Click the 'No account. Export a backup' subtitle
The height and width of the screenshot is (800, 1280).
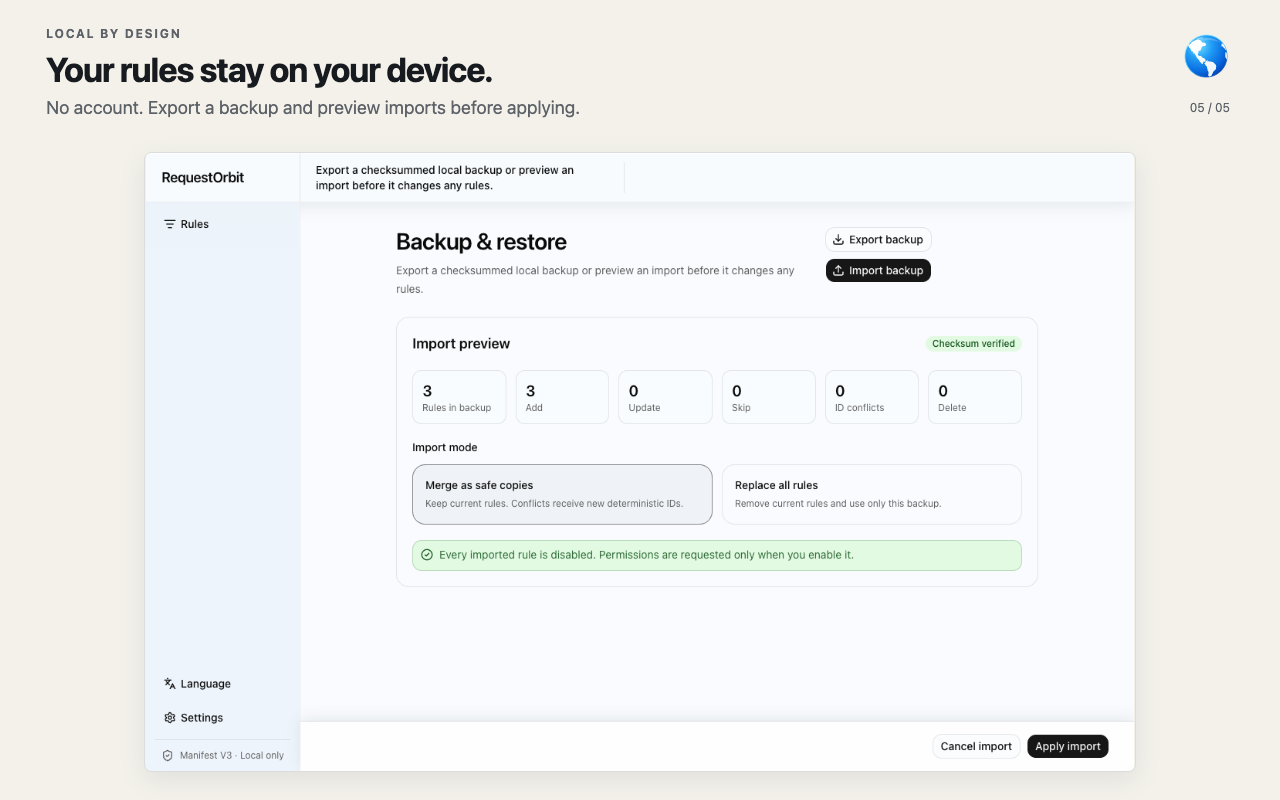(x=313, y=108)
